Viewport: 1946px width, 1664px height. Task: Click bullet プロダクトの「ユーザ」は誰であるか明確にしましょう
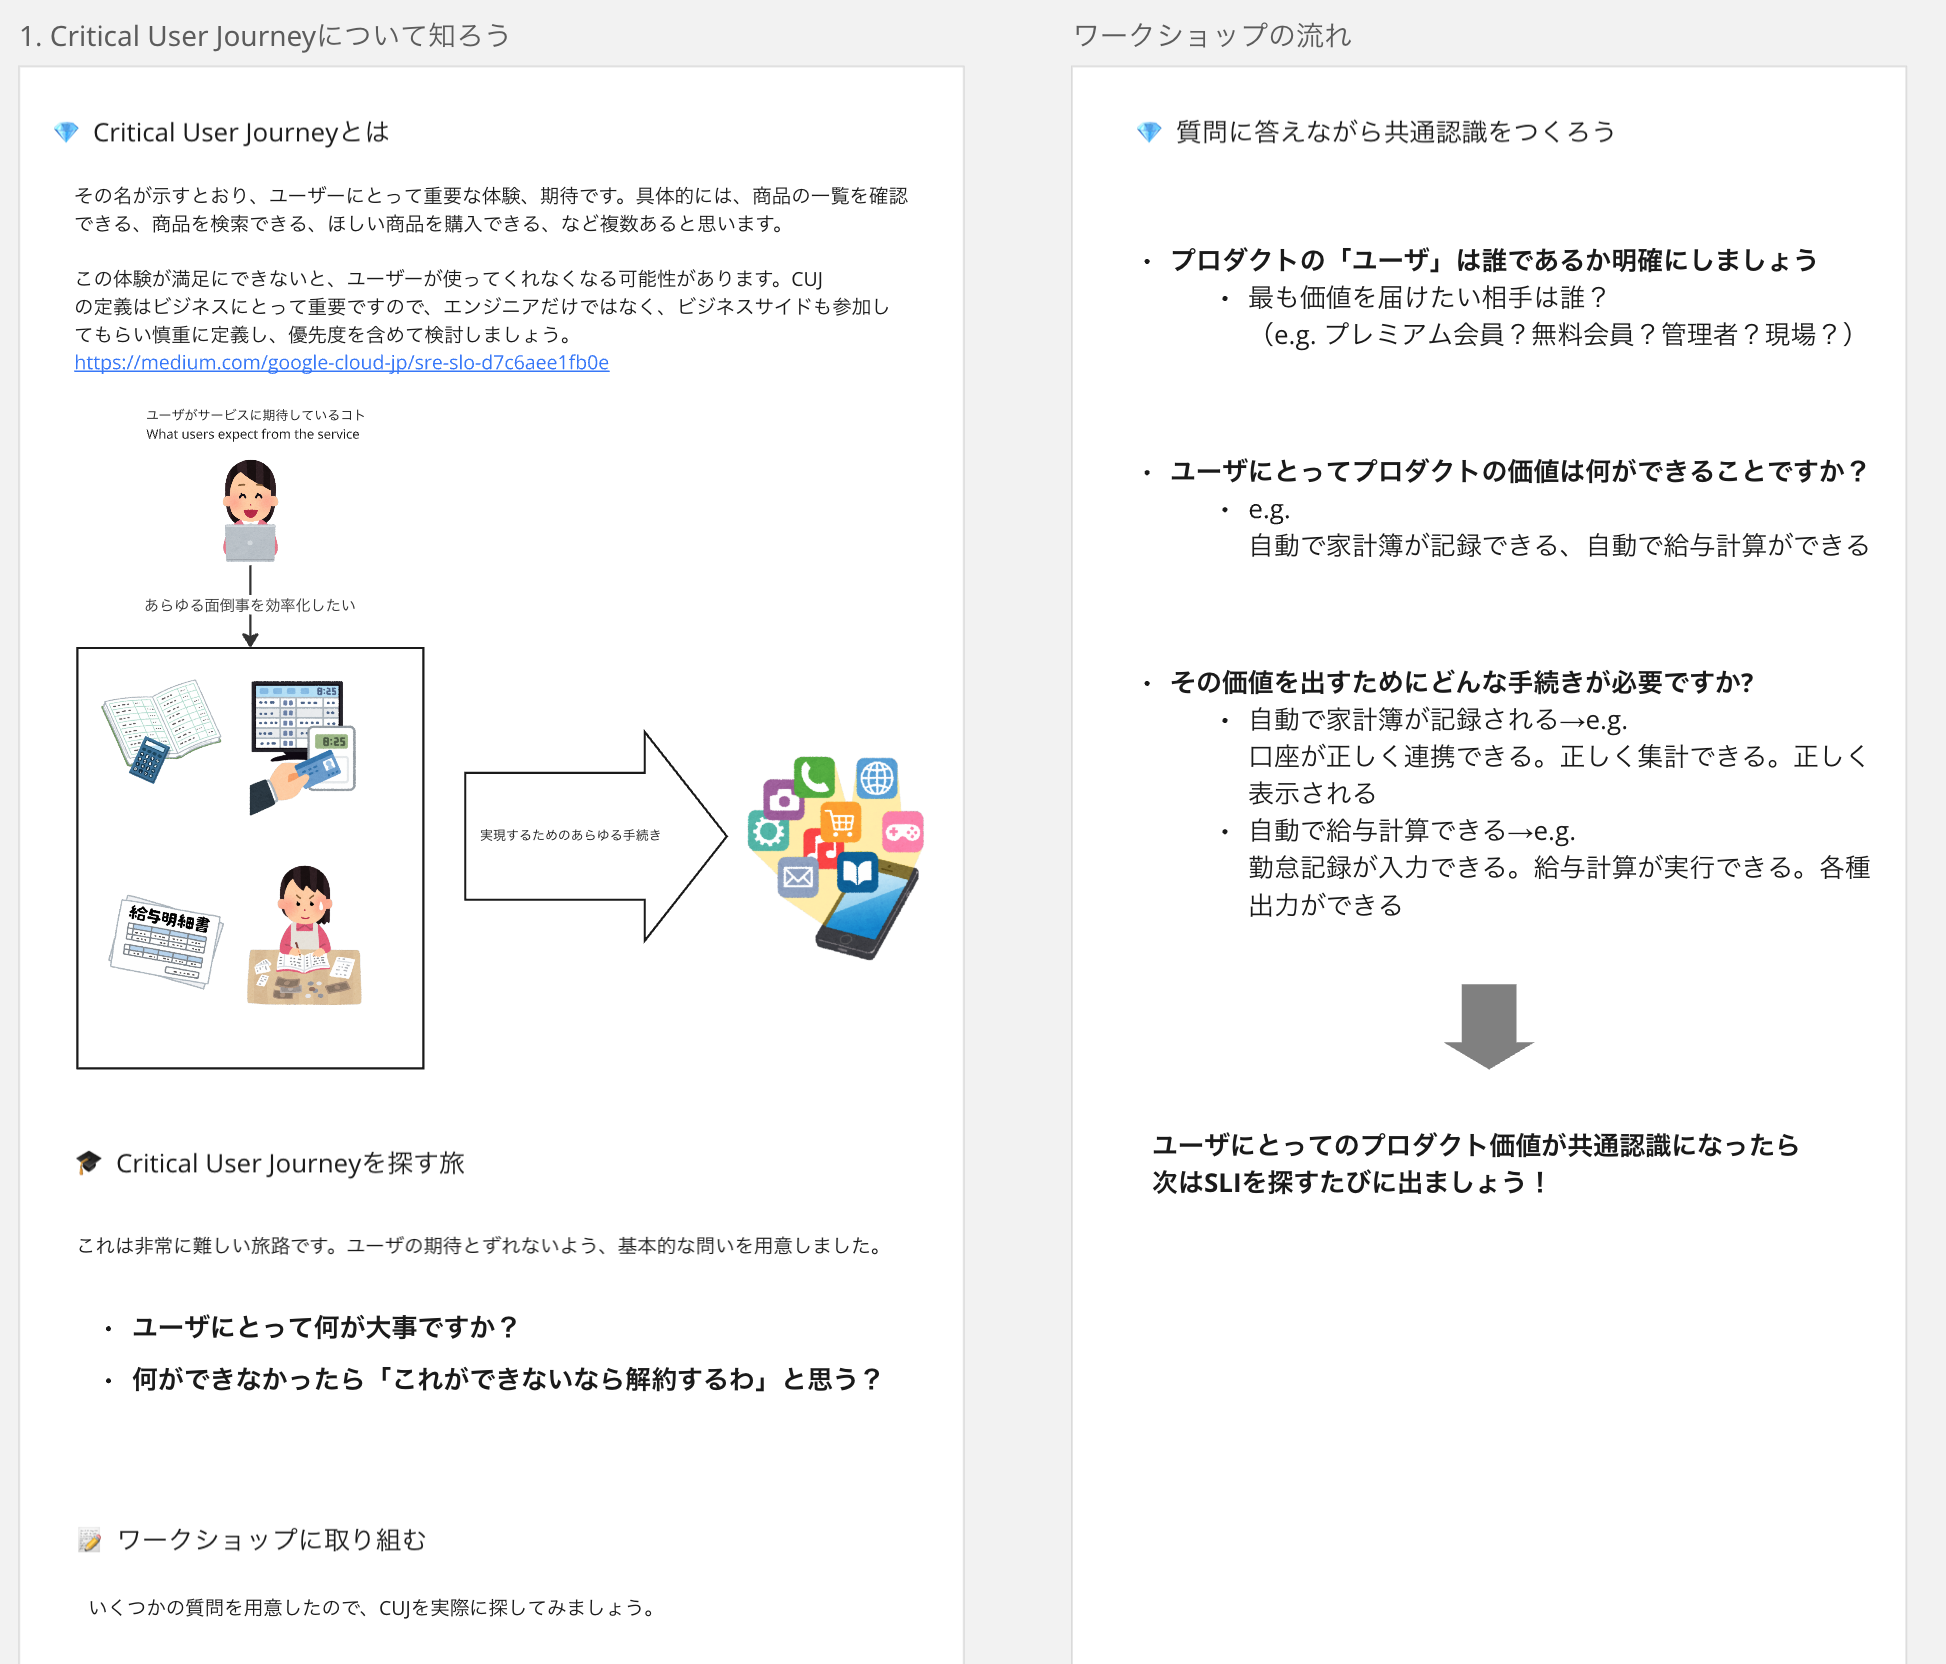coord(1494,260)
